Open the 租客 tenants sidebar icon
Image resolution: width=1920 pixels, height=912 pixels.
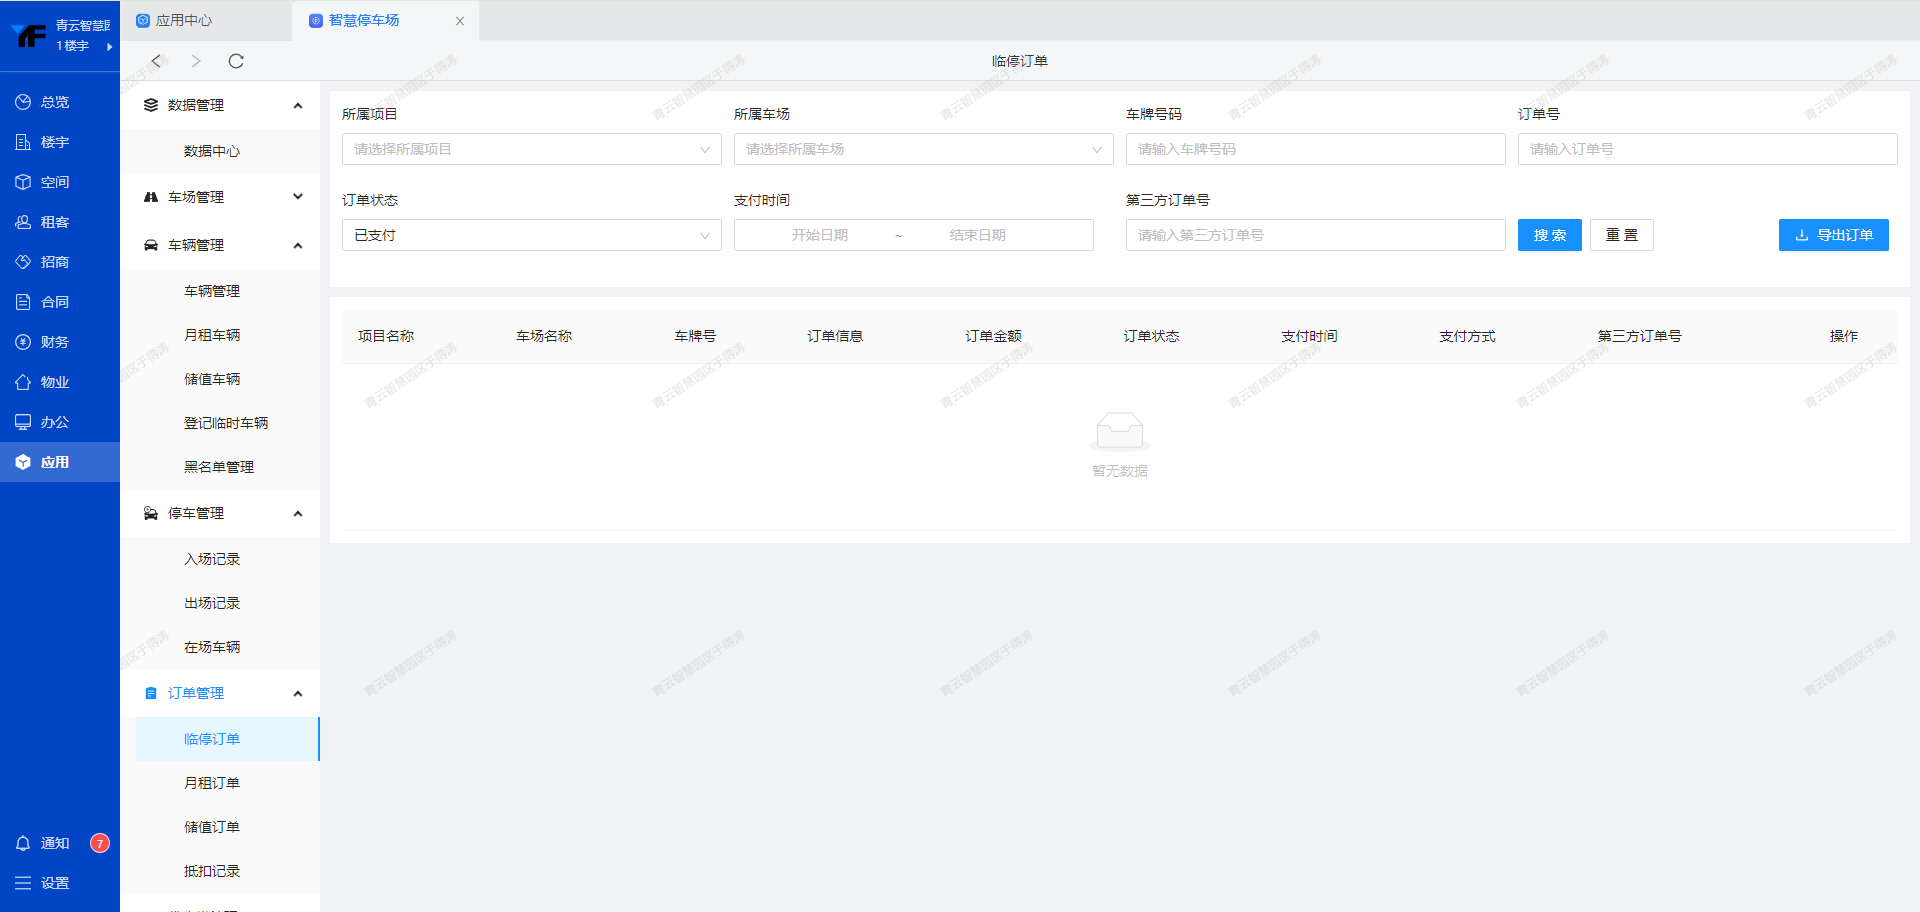(x=23, y=222)
